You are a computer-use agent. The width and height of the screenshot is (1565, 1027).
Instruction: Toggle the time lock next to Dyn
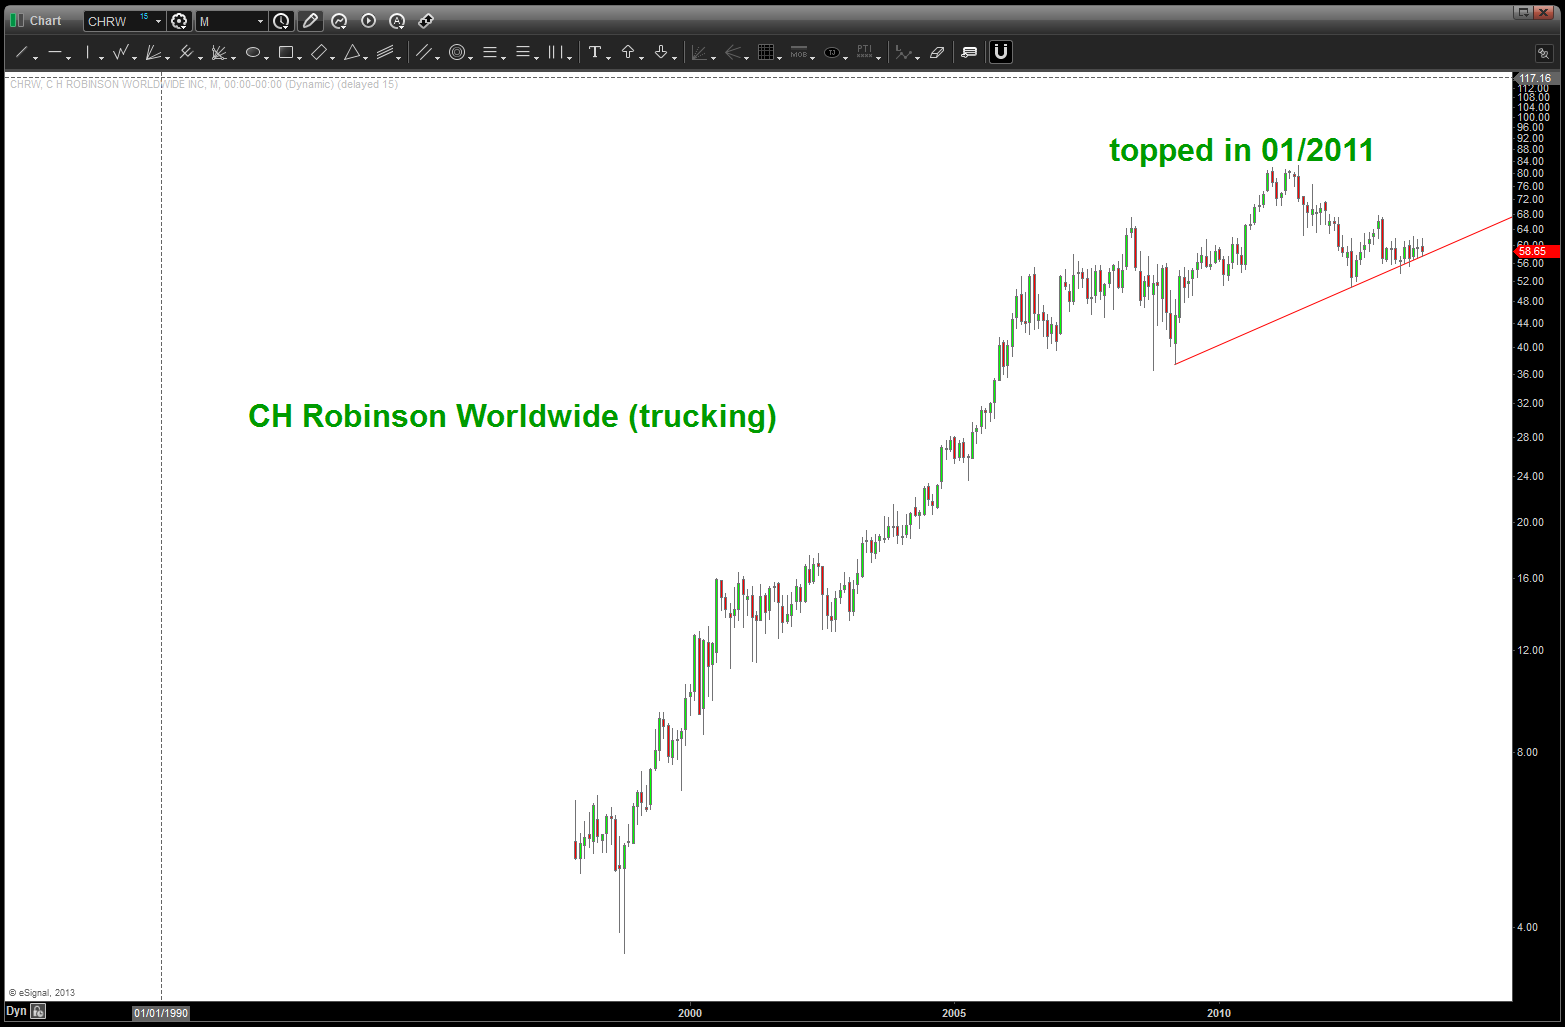coord(38,1011)
